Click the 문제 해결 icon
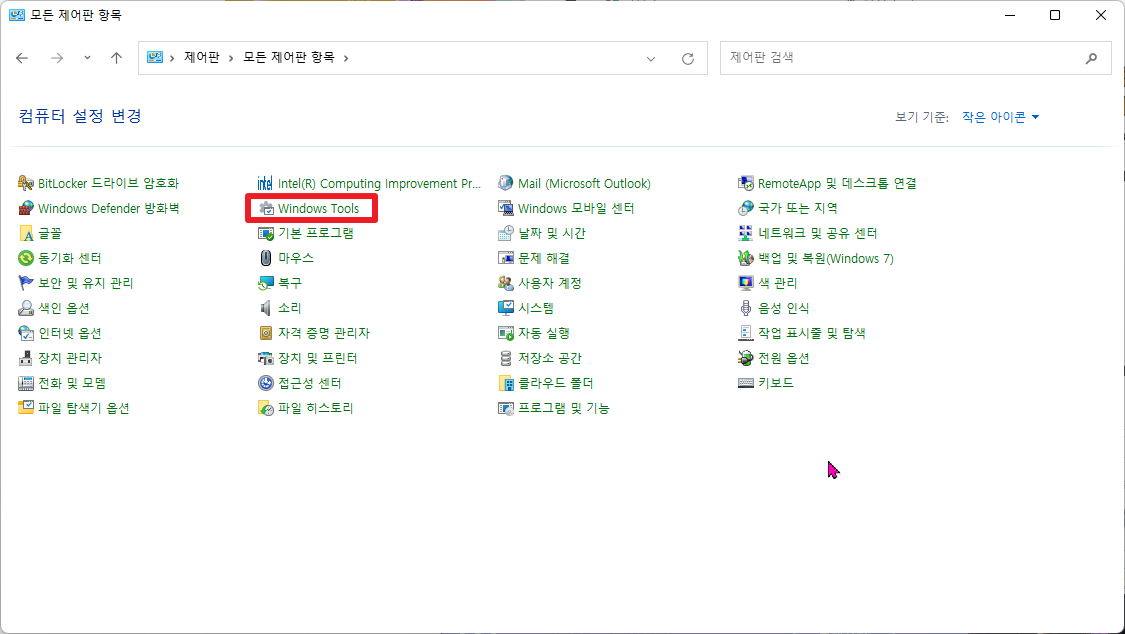This screenshot has height=634, width=1125. [x=506, y=258]
